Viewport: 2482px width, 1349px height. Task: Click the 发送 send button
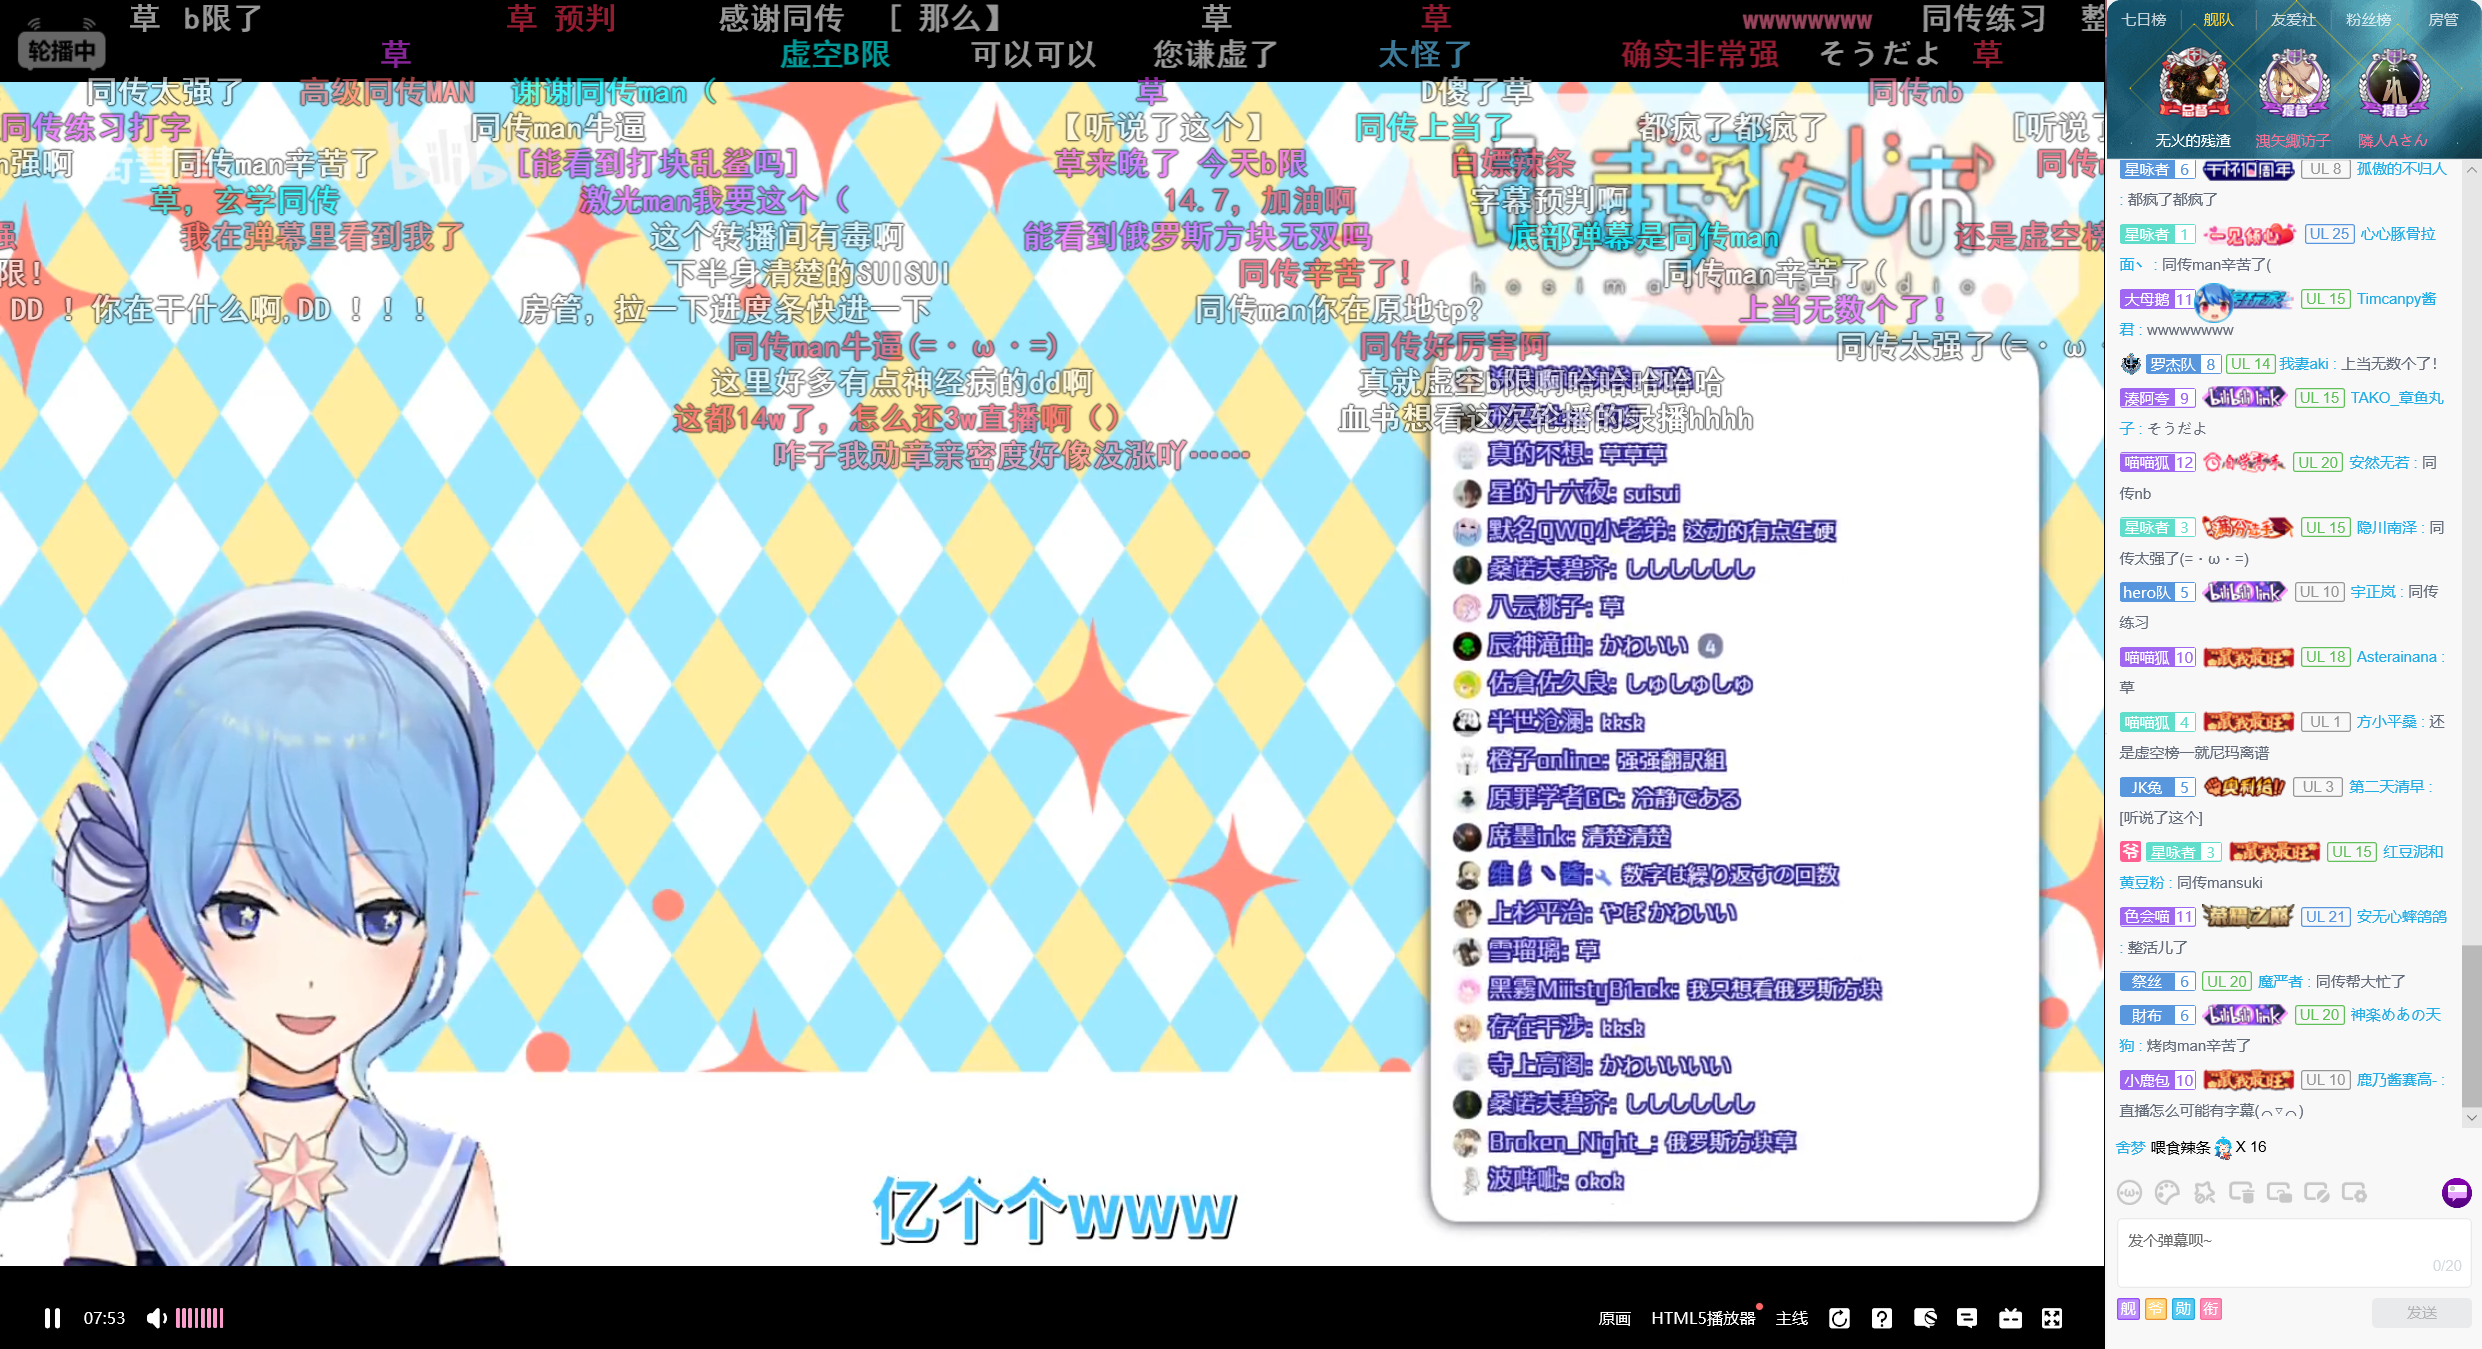coord(2421,1312)
